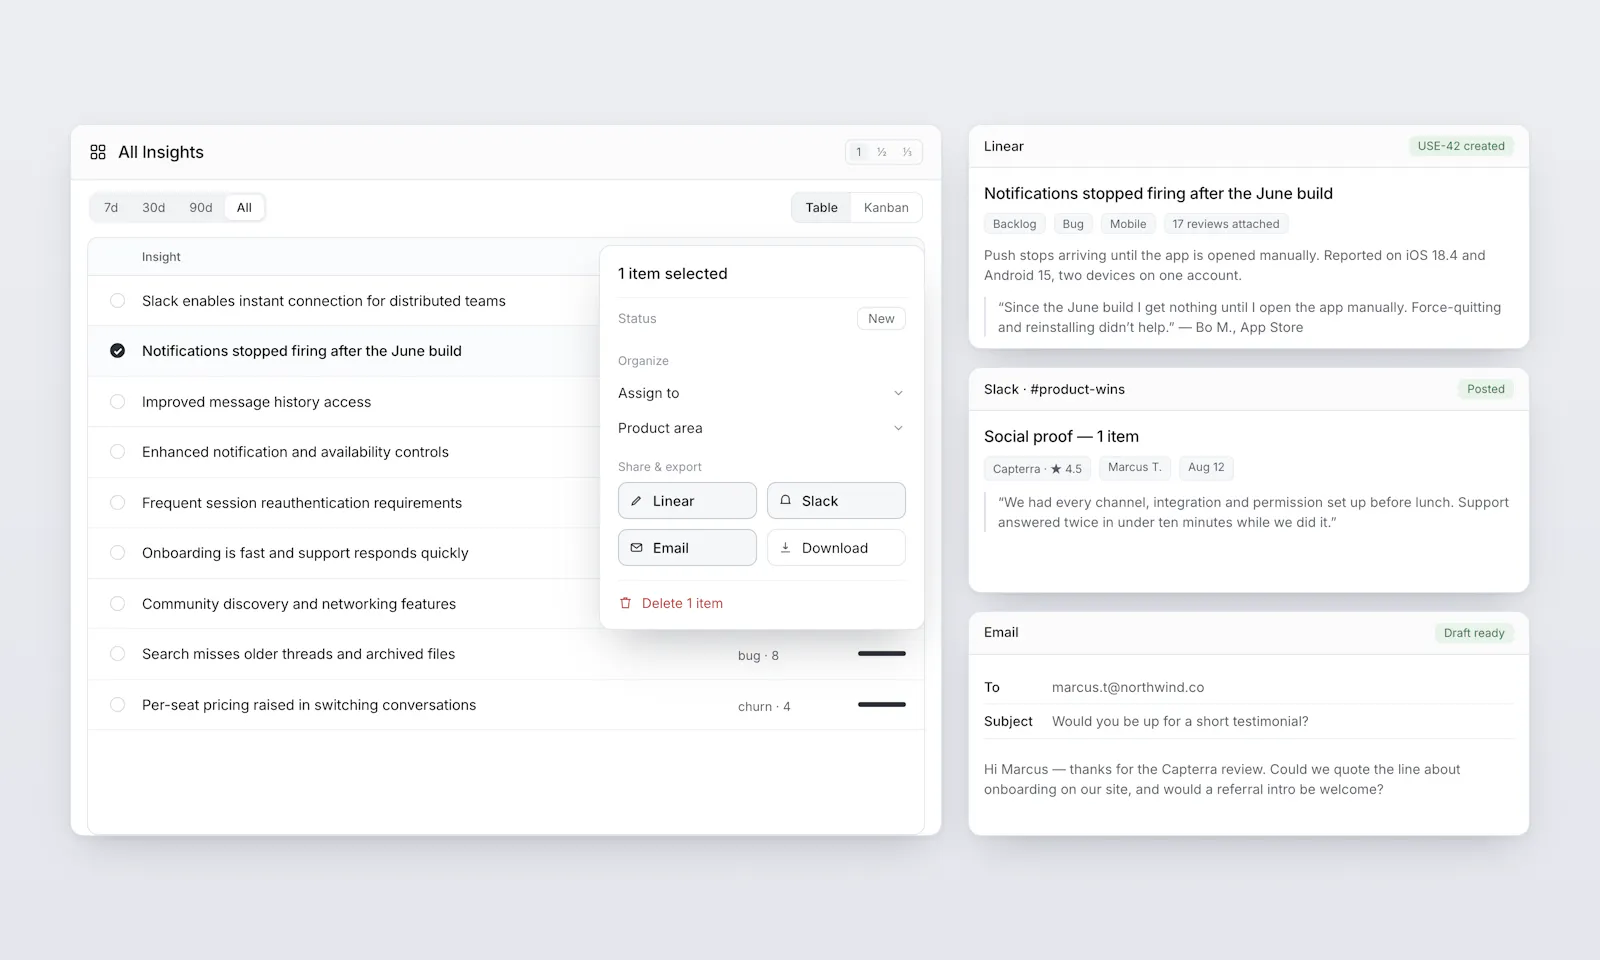Switch to Table view
Screen dimensions: 1600x960
pos(821,208)
